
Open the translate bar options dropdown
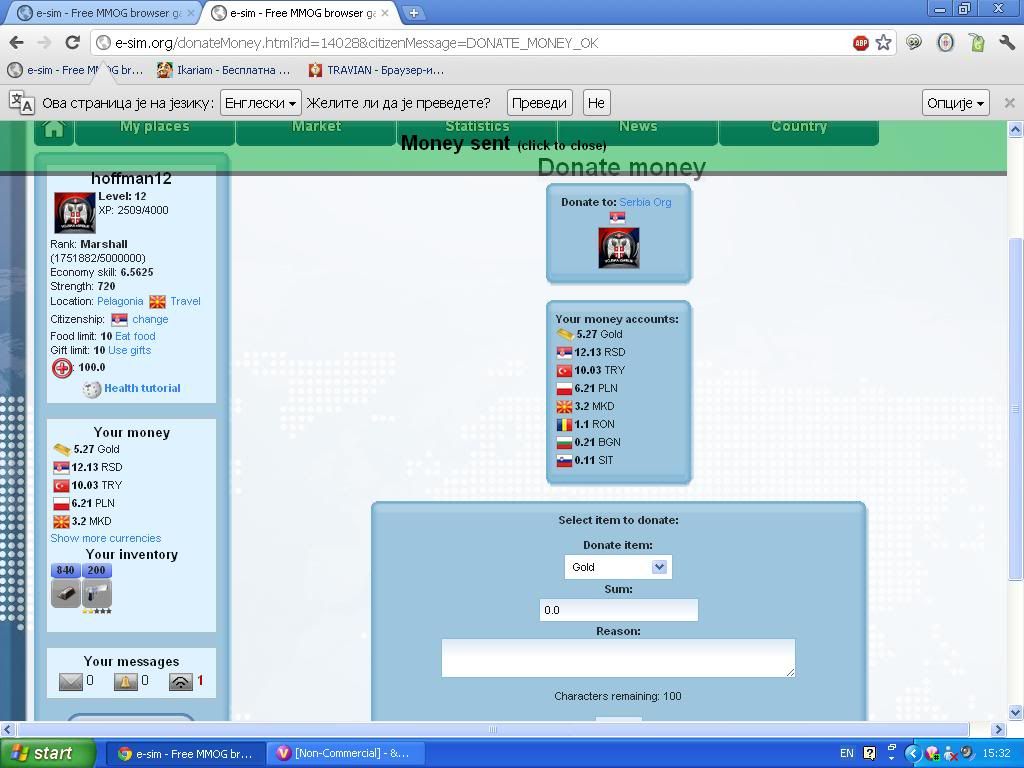click(955, 103)
